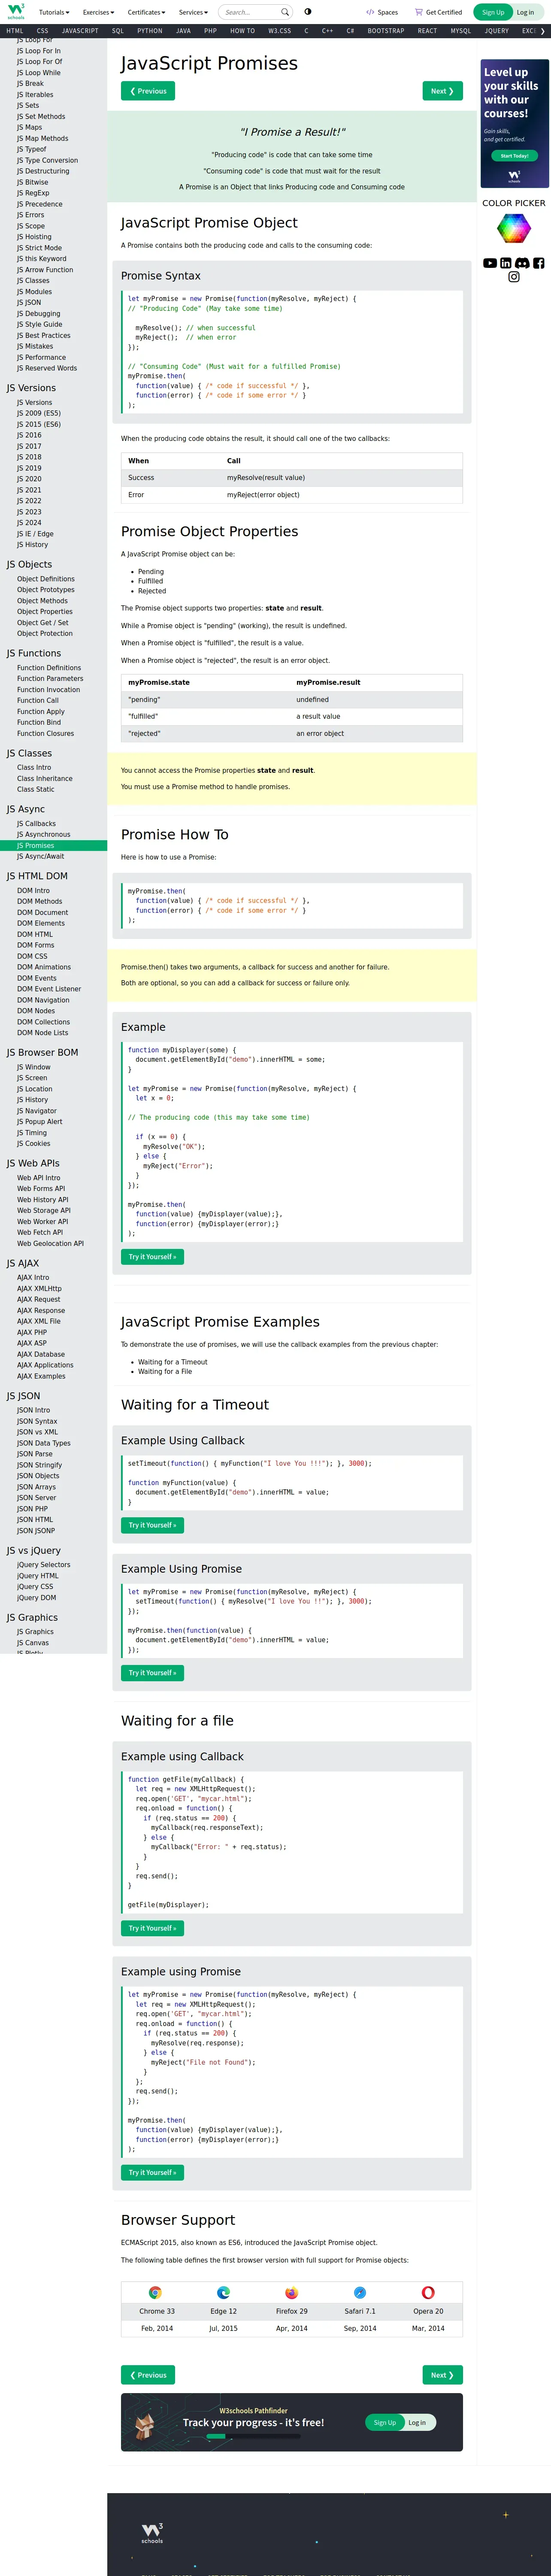Open W3Schools LinkedIn icon
The image size is (551, 2576).
tap(506, 263)
